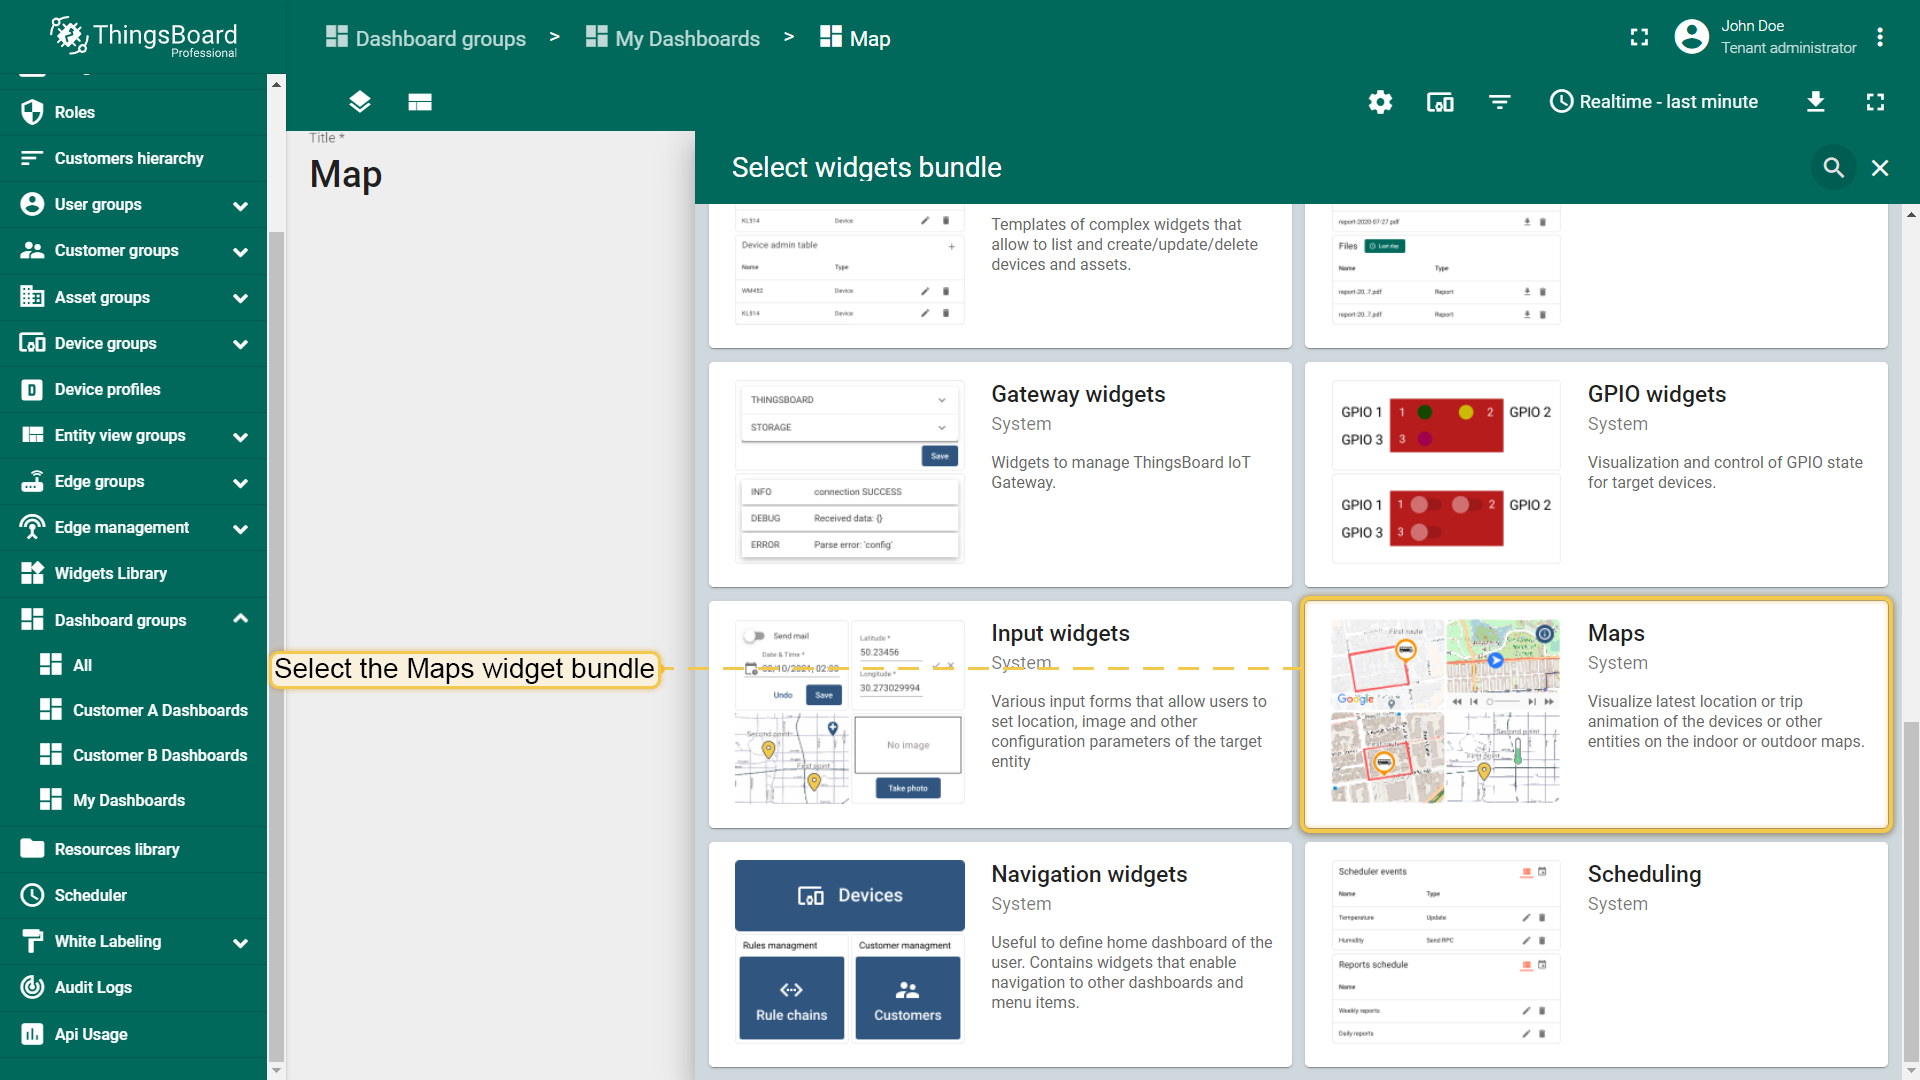Click the Audit Logs icon
Viewport: 1920px width, 1080px height.
(x=32, y=987)
